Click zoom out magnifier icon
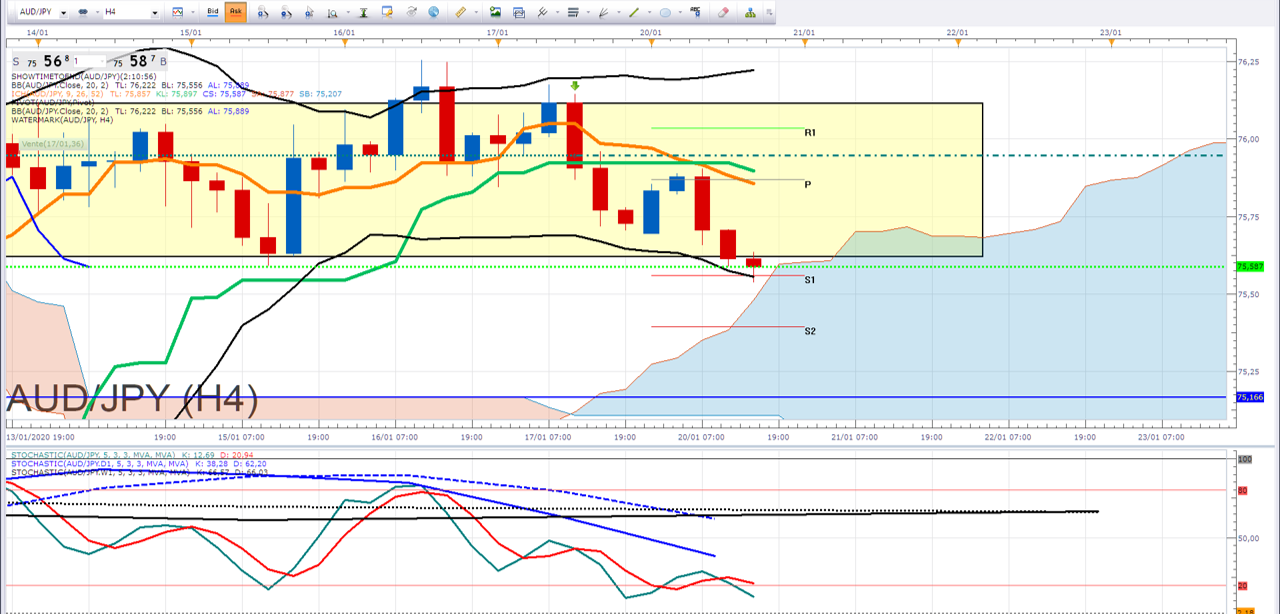This screenshot has width=1280, height=614. pos(286,12)
